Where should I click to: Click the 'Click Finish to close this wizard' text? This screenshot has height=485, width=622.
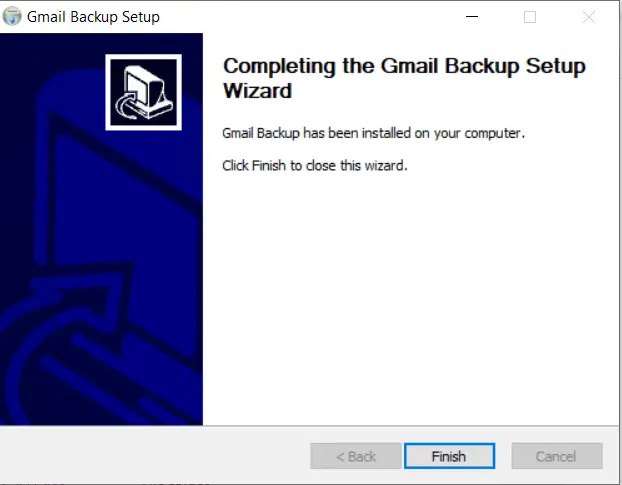coord(315,165)
